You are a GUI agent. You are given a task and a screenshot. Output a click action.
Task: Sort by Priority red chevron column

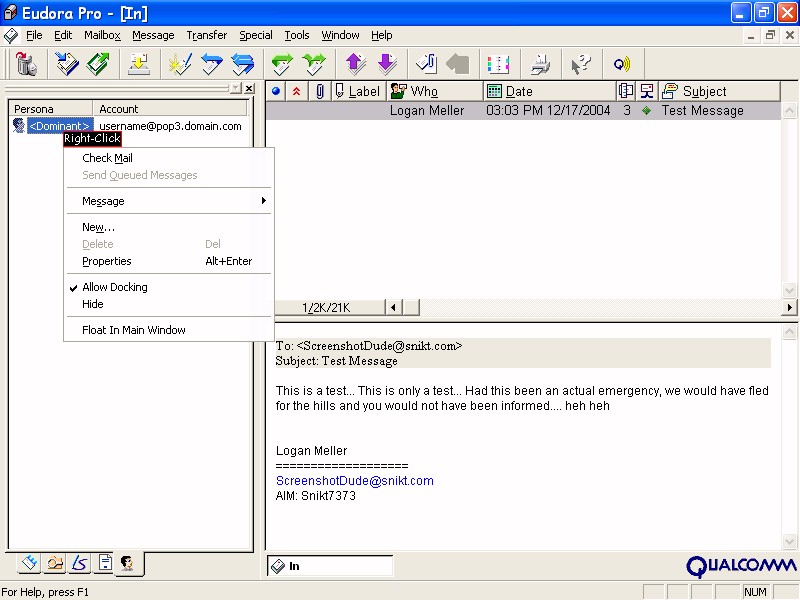[x=296, y=91]
